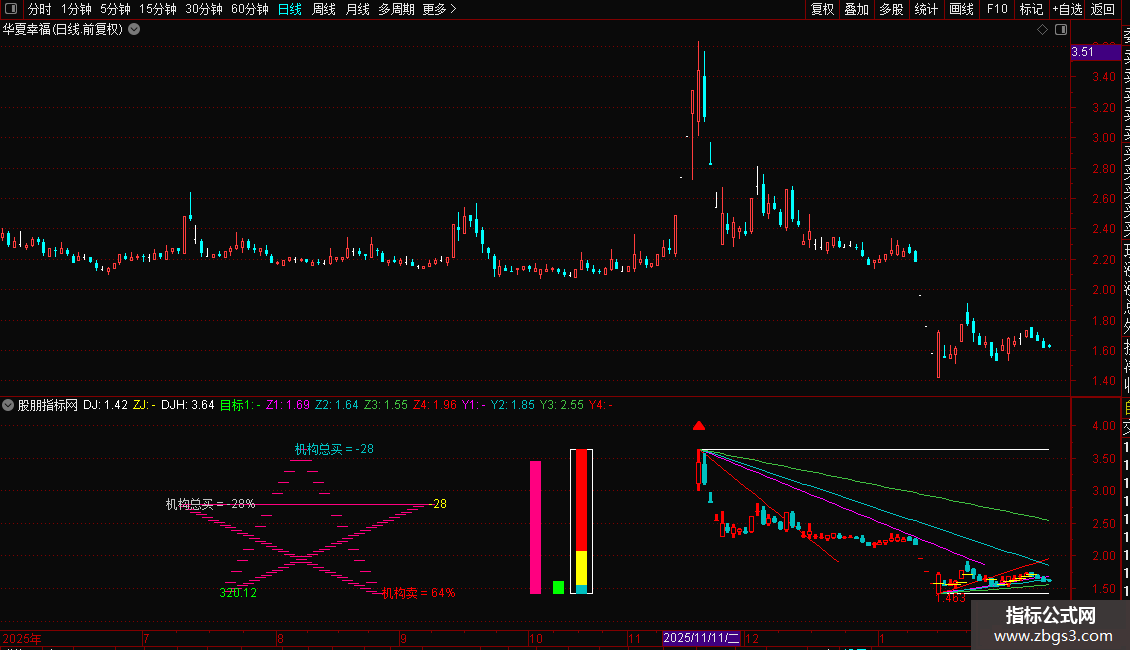Viewport: 1130px width, 650px height.
Task: Click the 机构卖 = 64% label
Action: [419, 593]
